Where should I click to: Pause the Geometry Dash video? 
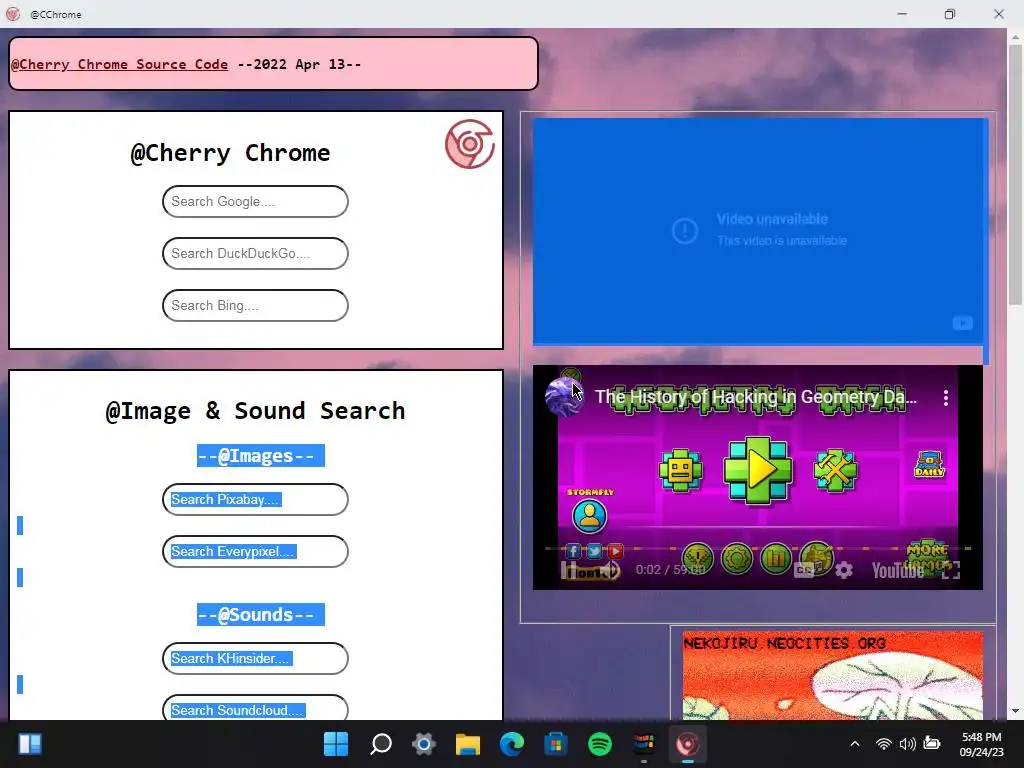(x=570, y=571)
